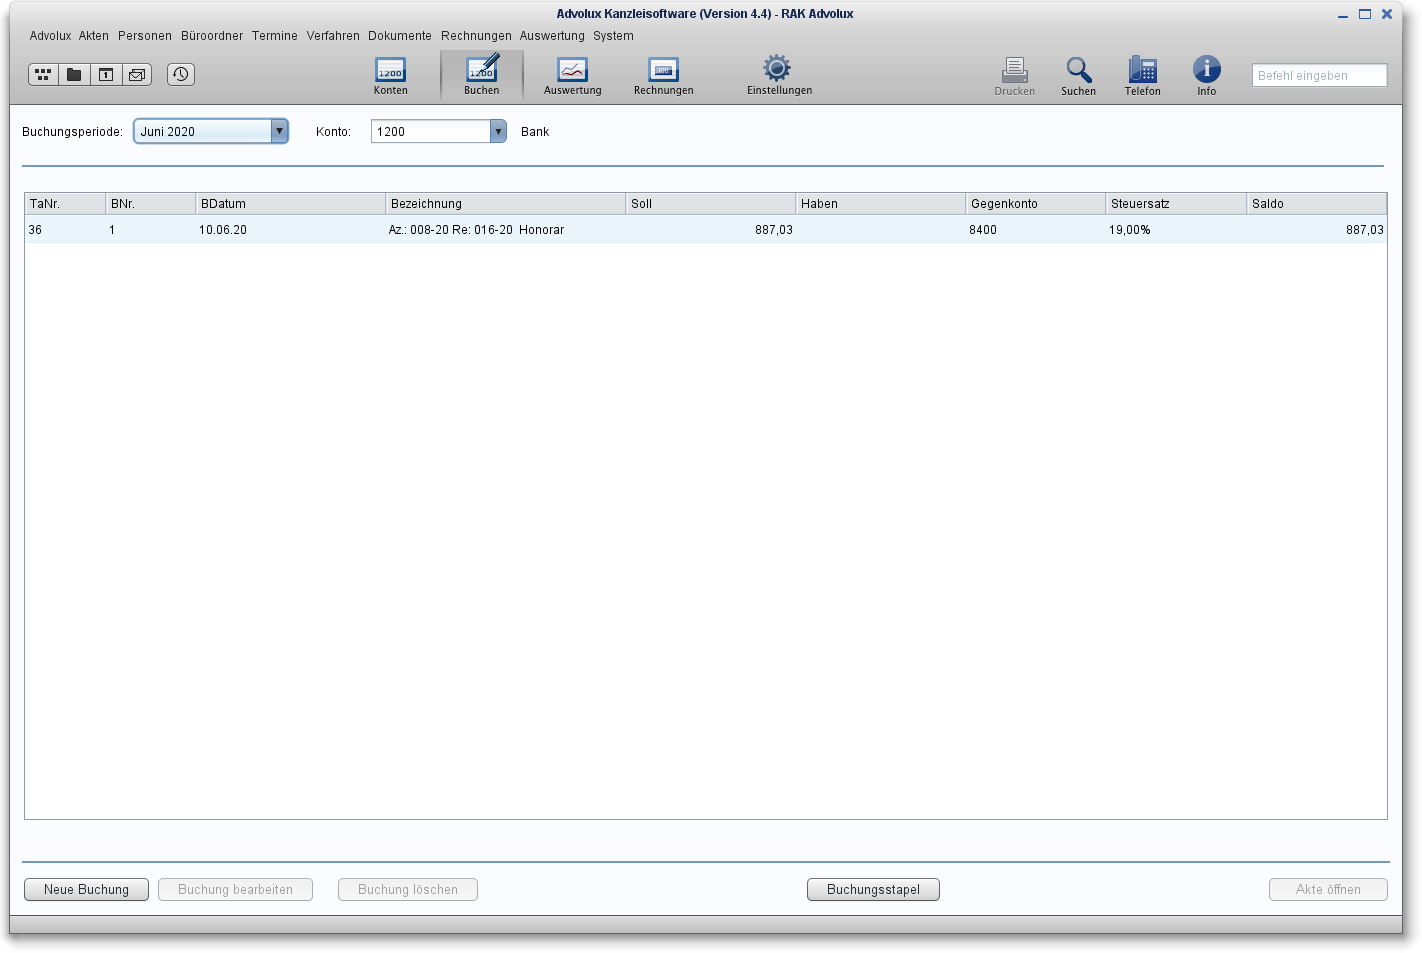Open the Konten module icon
The height and width of the screenshot is (953, 1422).
pos(390,76)
